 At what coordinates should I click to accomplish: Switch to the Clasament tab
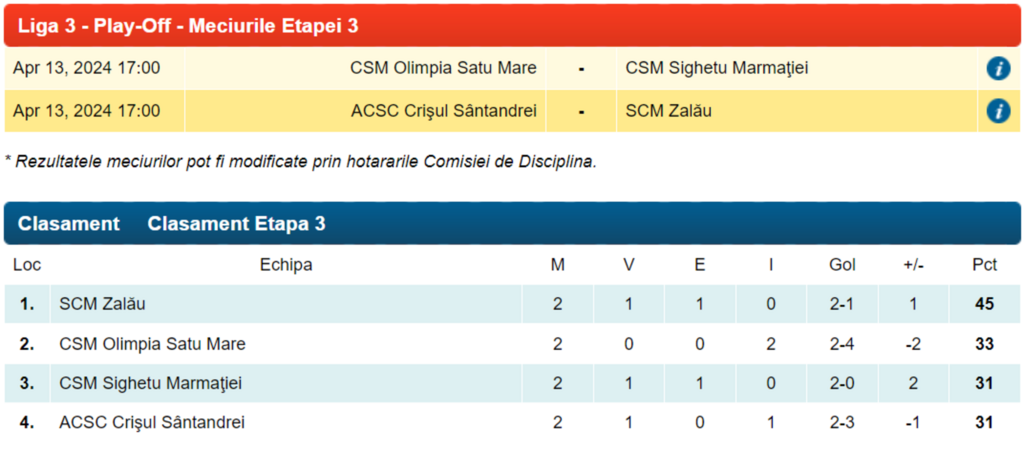(x=68, y=224)
